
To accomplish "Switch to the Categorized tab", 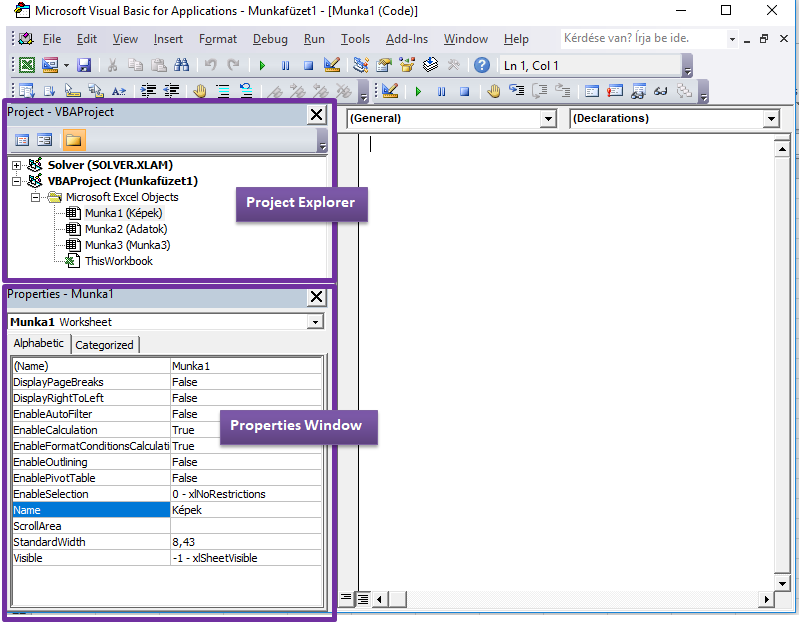I will [x=104, y=345].
